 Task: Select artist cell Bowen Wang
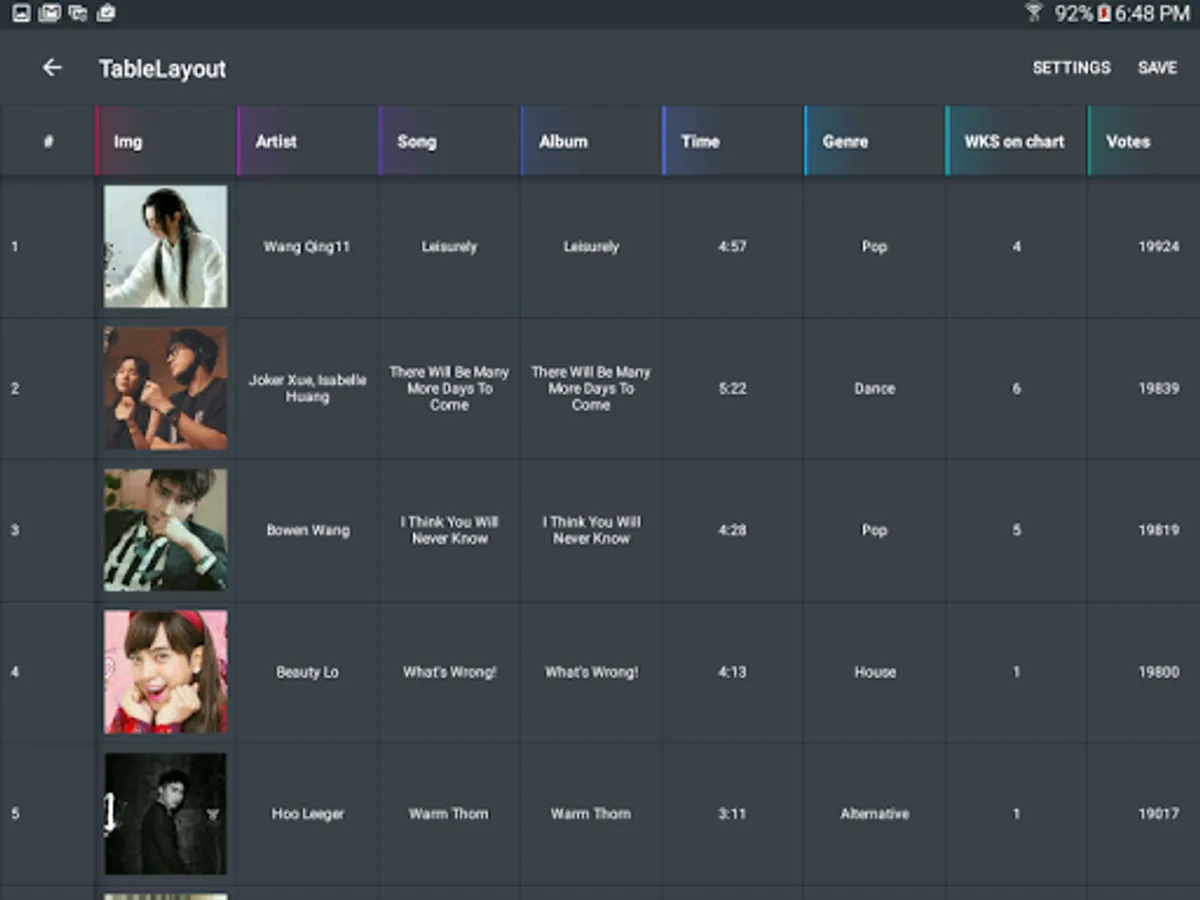(x=308, y=530)
